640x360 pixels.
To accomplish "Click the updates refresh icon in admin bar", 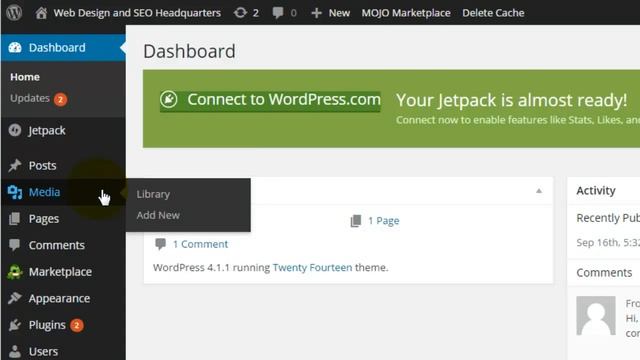I will 240,13.
